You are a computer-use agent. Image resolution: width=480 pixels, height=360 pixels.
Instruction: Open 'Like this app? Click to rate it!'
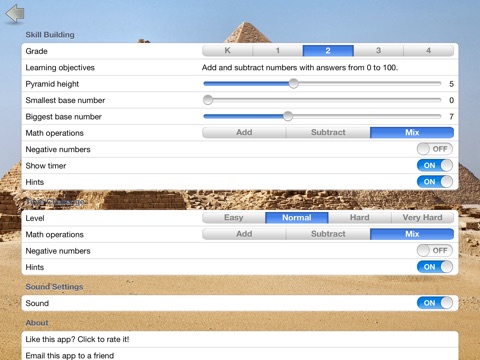point(240,339)
